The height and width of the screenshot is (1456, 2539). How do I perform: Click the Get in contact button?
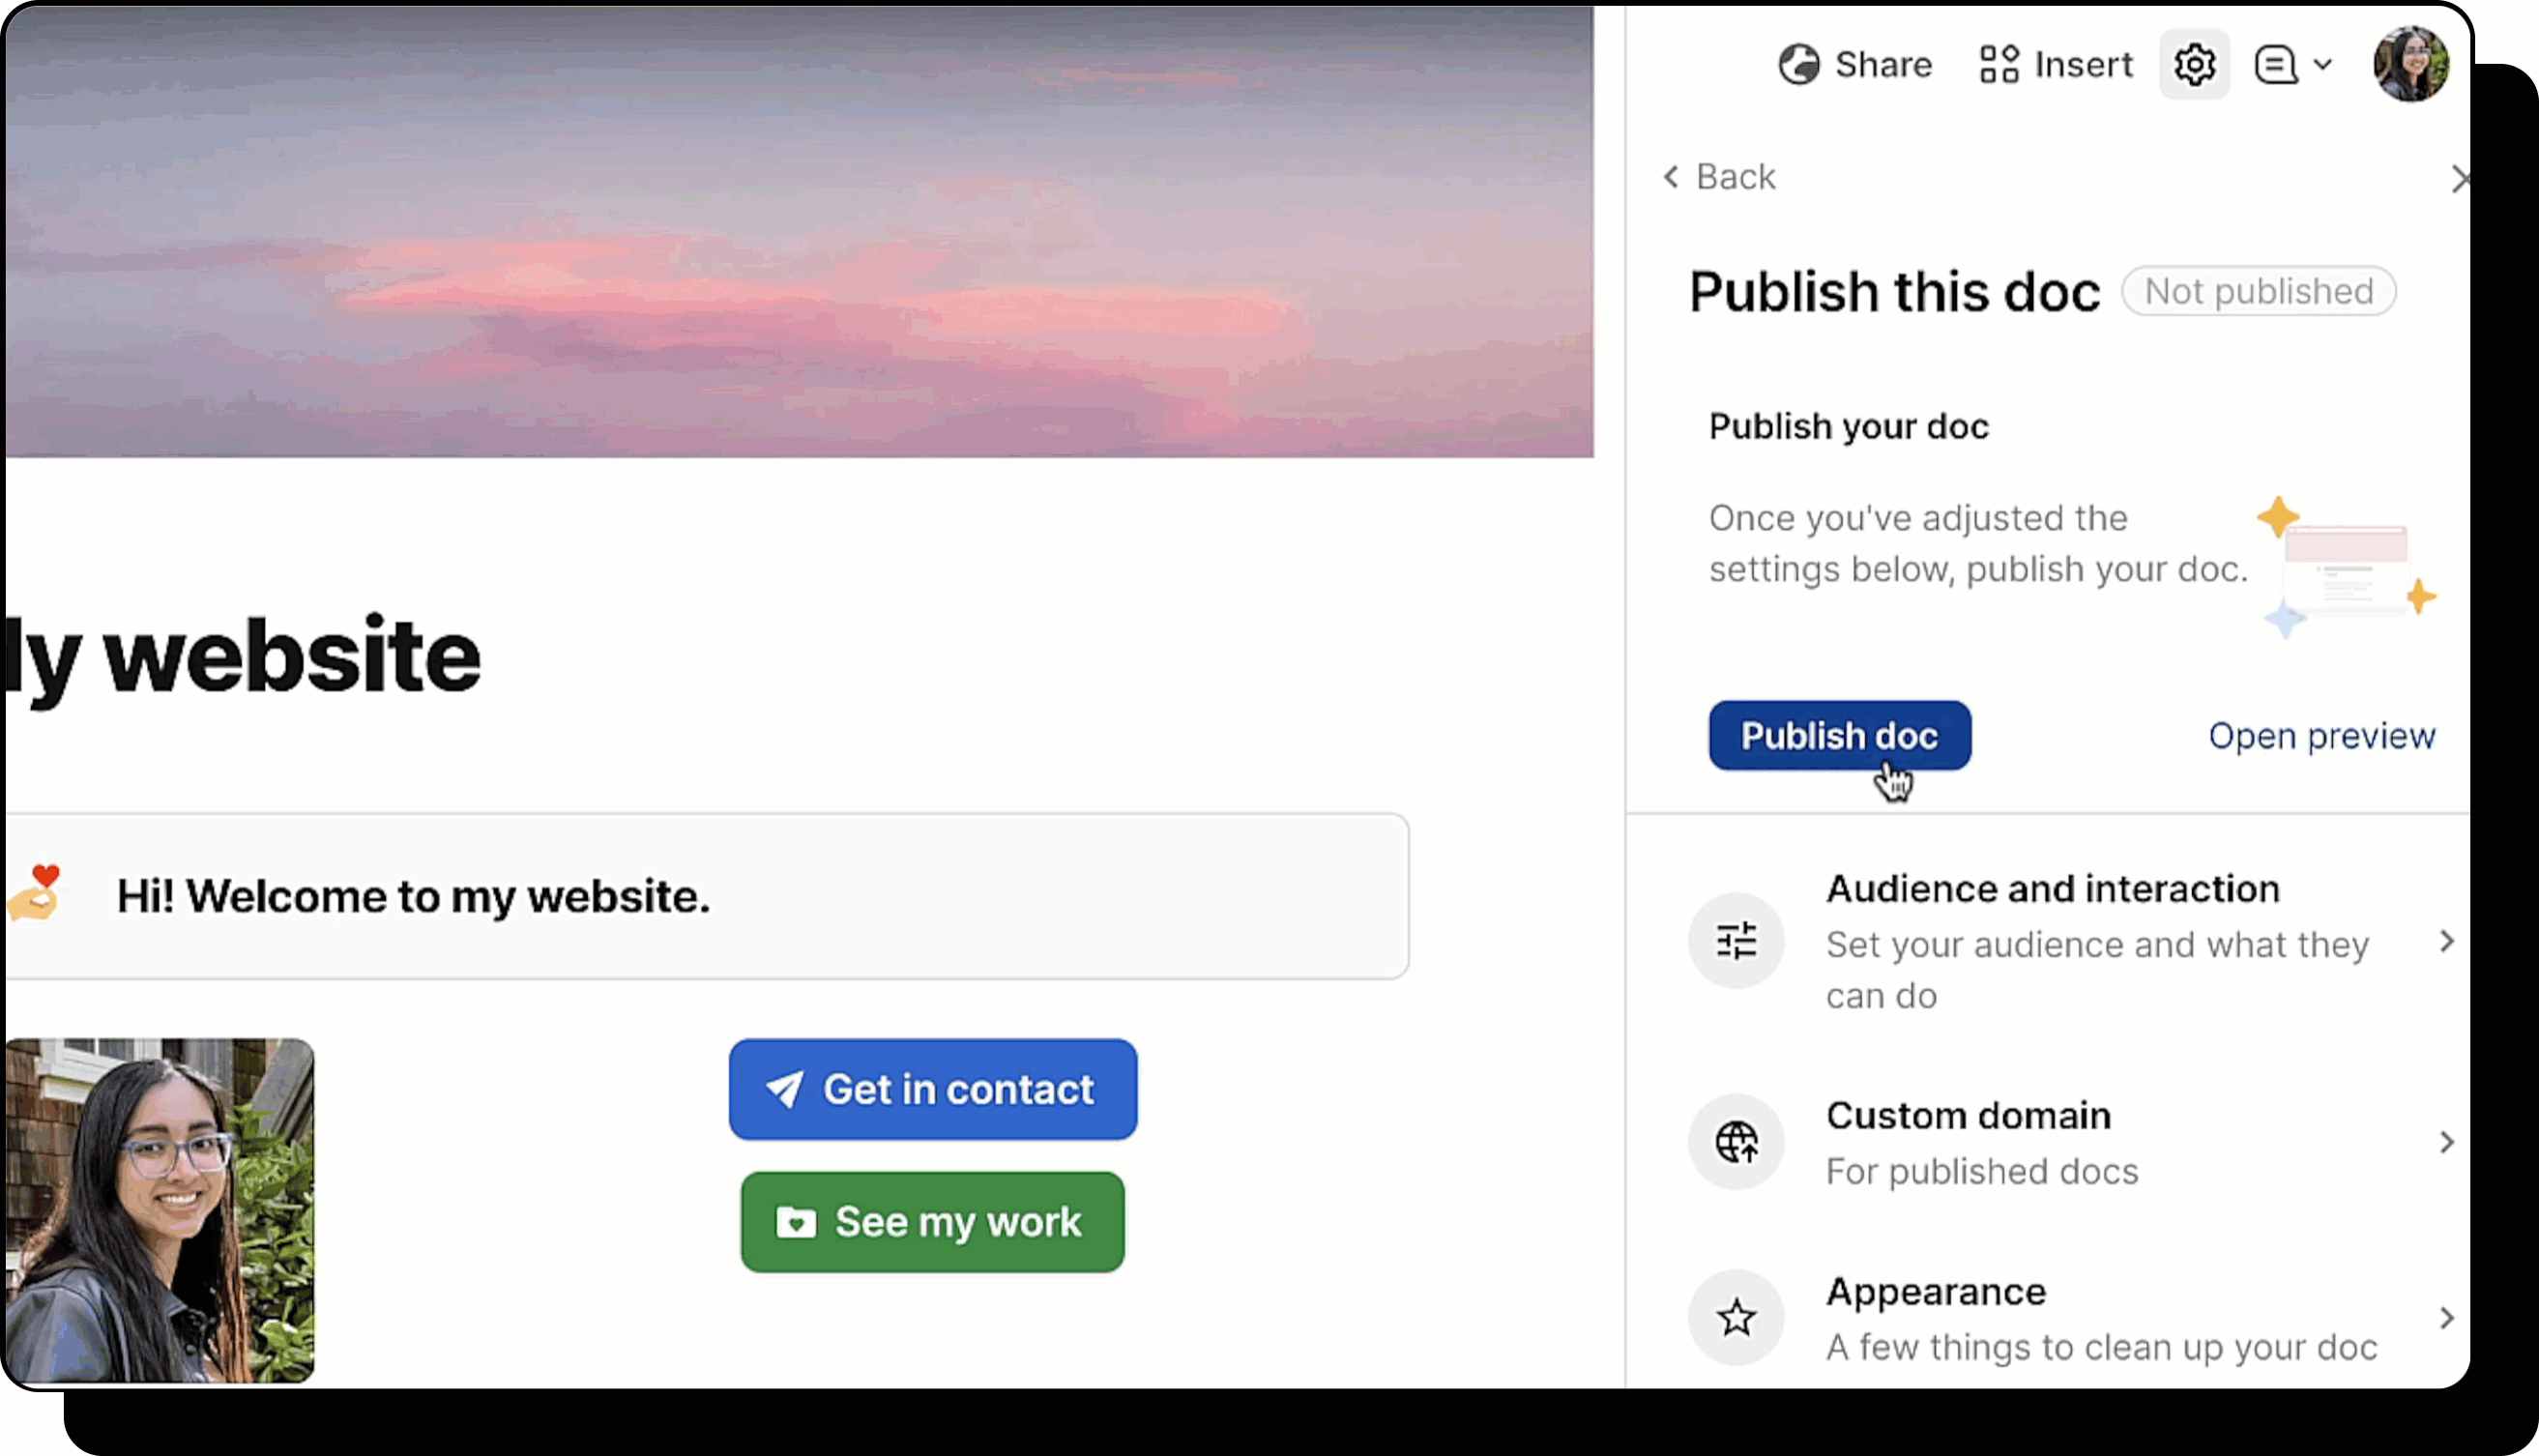[932, 1089]
